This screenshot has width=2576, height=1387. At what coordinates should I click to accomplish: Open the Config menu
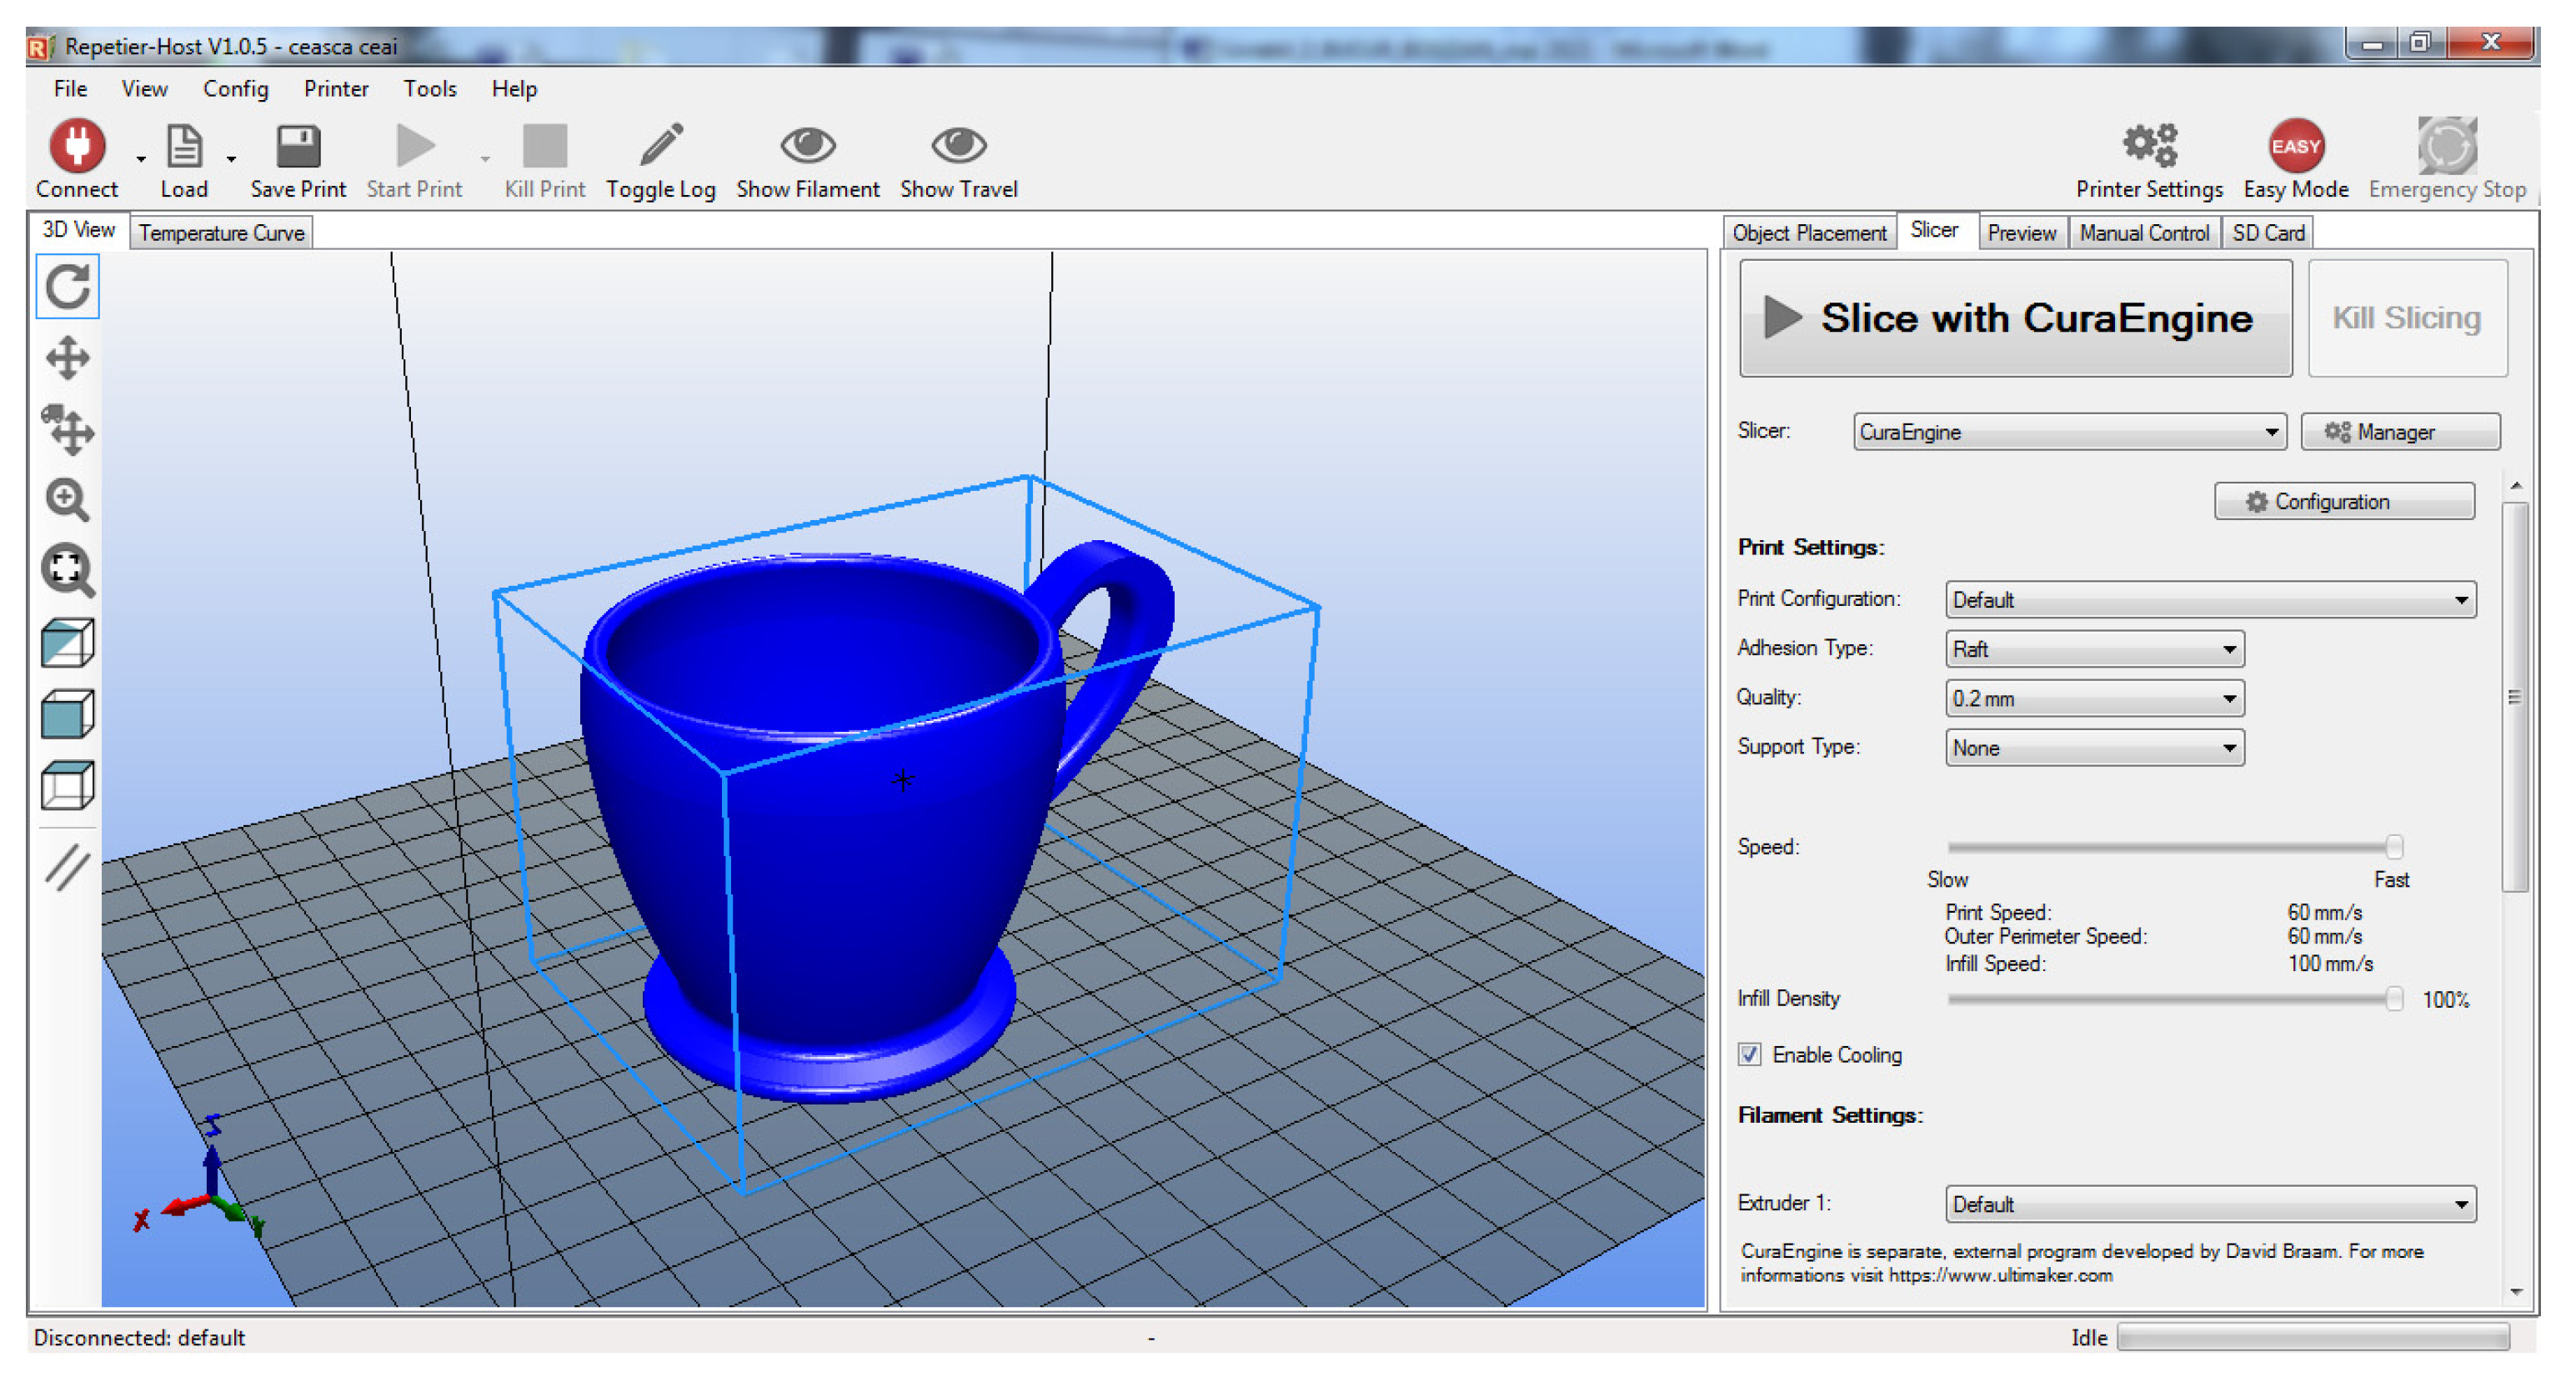click(x=235, y=89)
